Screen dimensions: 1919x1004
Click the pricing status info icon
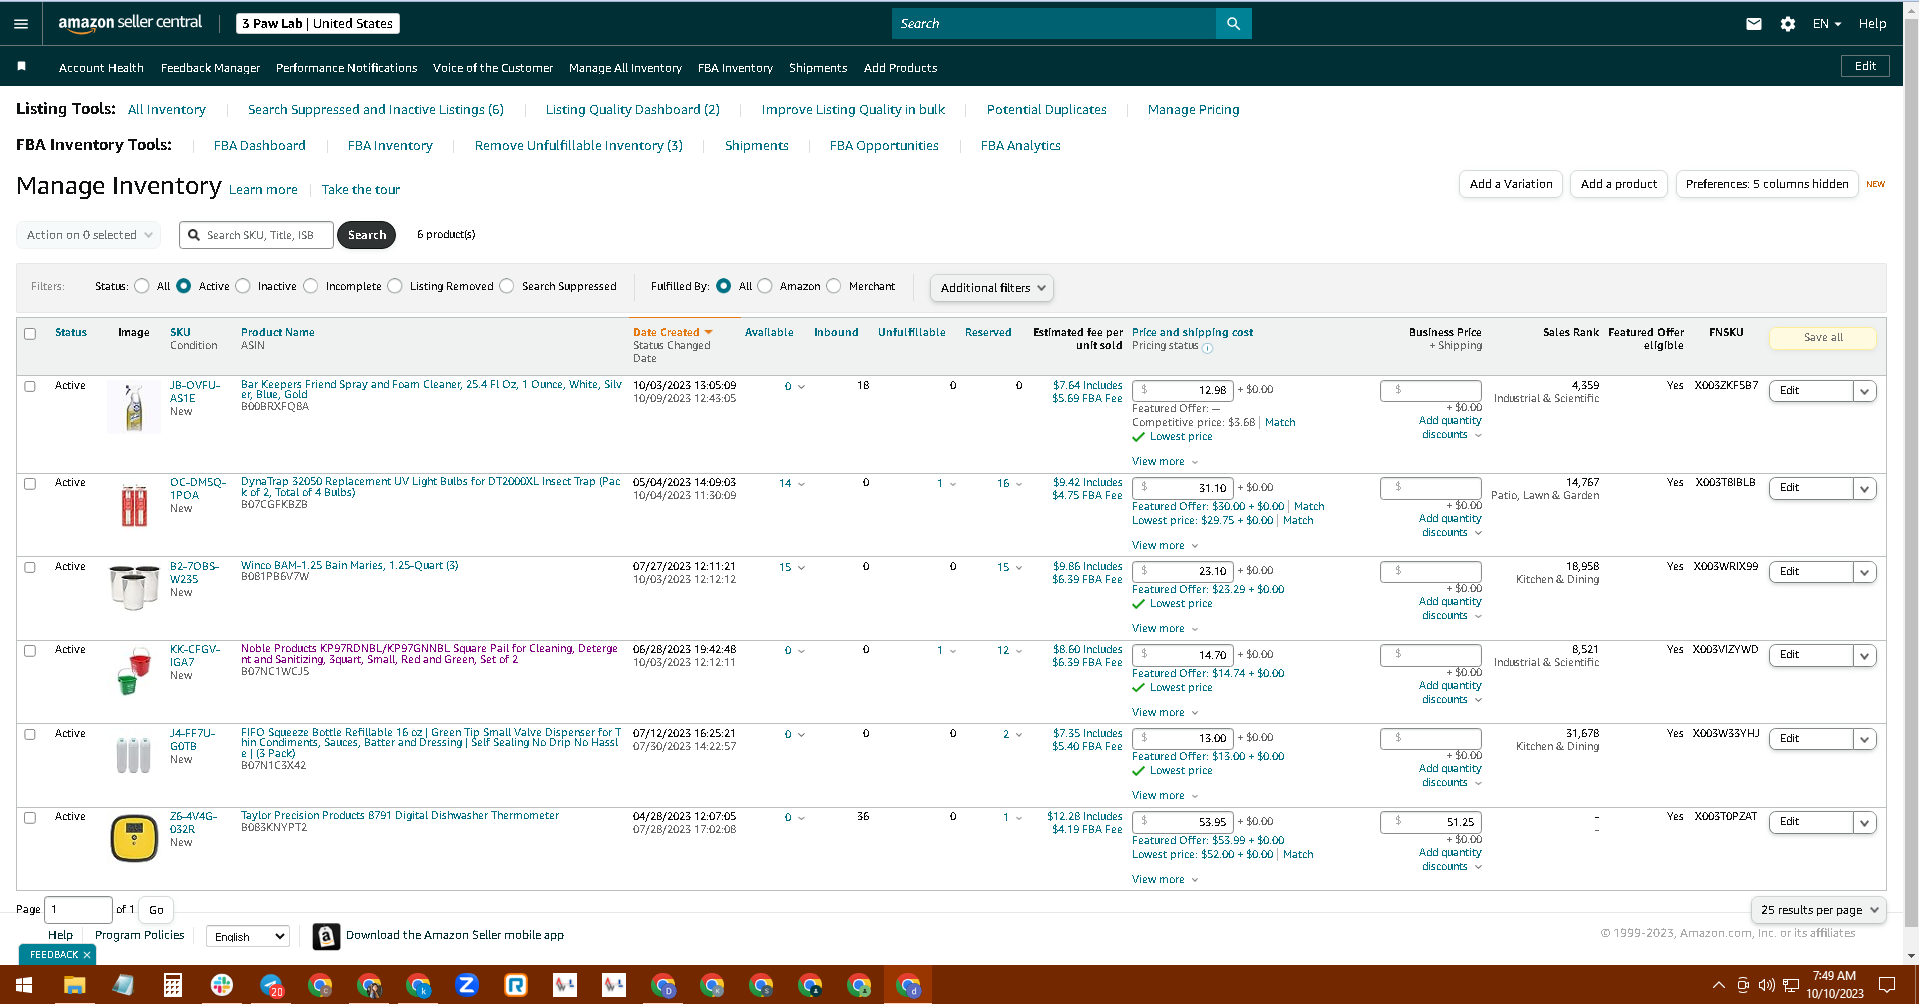click(1208, 348)
